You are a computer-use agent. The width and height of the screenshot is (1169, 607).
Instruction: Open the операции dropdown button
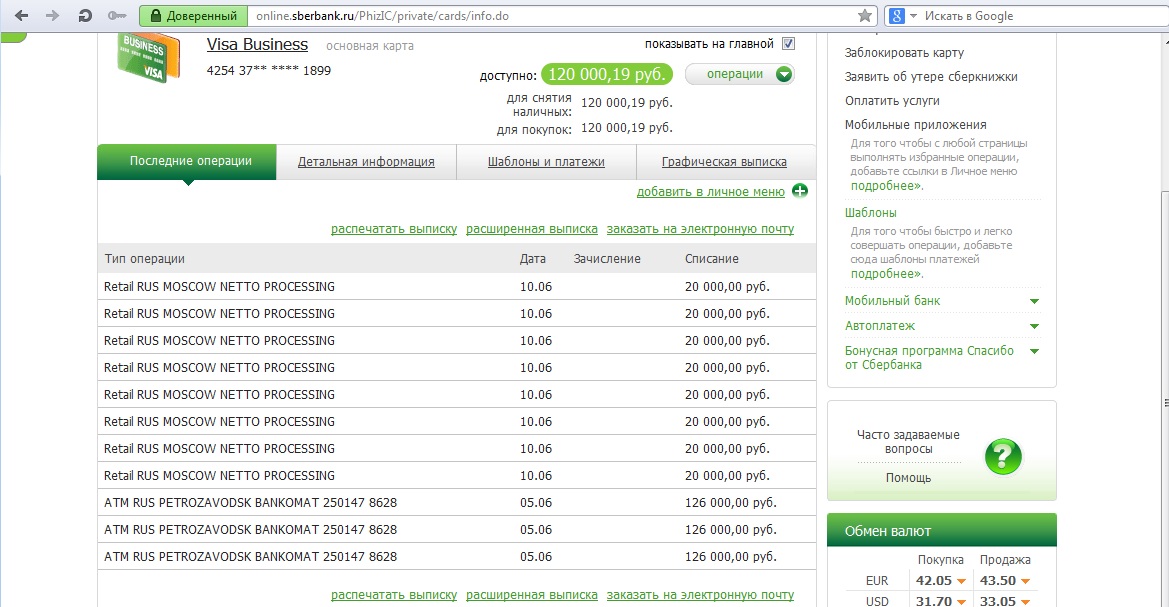pos(740,74)
